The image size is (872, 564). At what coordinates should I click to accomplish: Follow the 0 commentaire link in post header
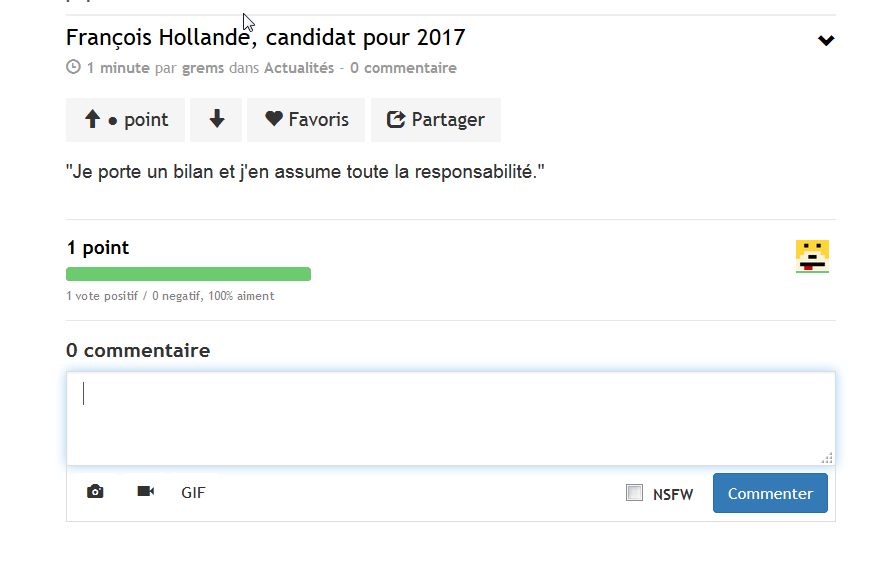403,68
